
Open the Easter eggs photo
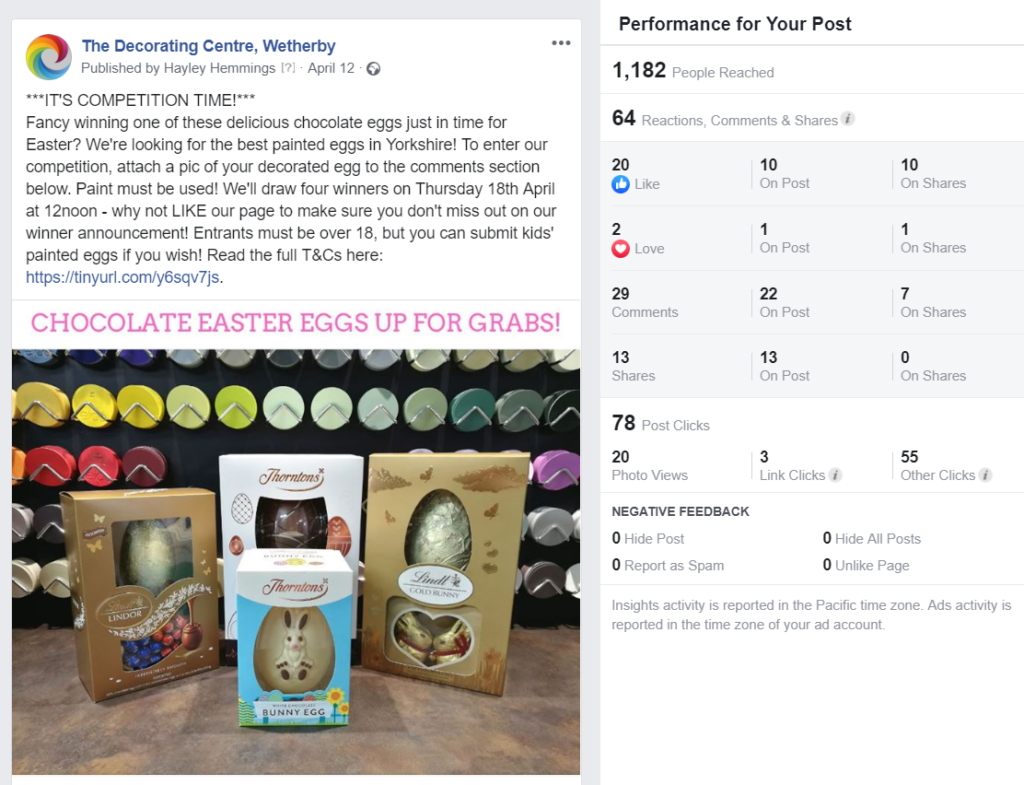tap(296, 562)
